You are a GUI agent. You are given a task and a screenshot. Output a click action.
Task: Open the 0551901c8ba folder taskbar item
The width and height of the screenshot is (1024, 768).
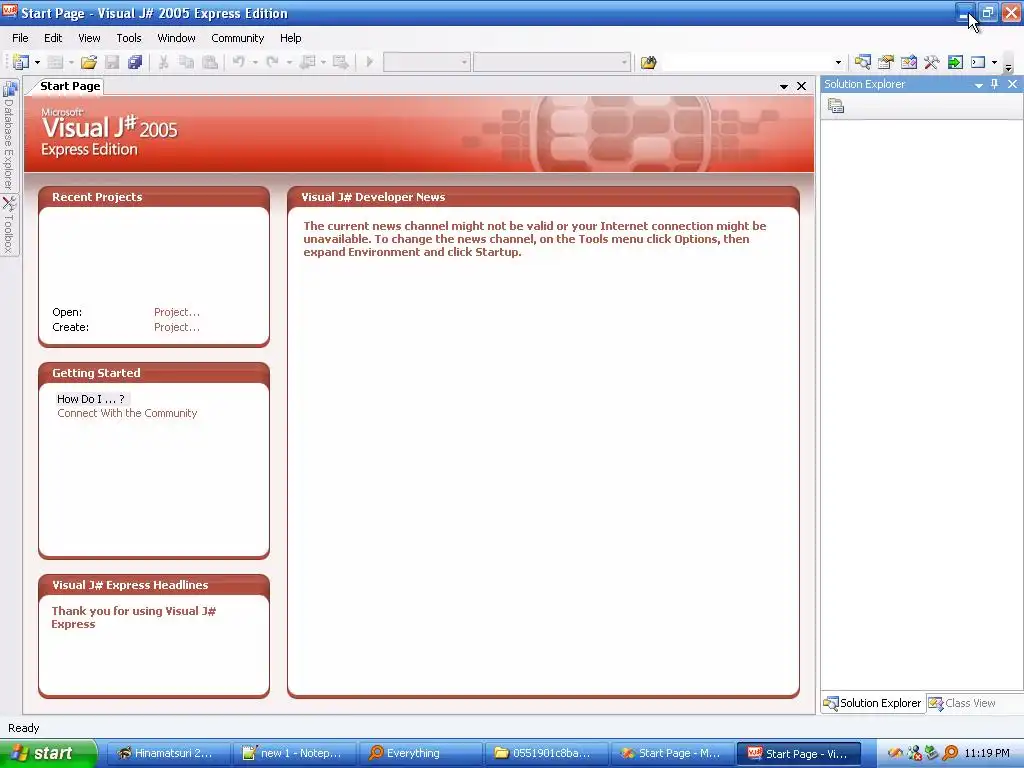546,753
